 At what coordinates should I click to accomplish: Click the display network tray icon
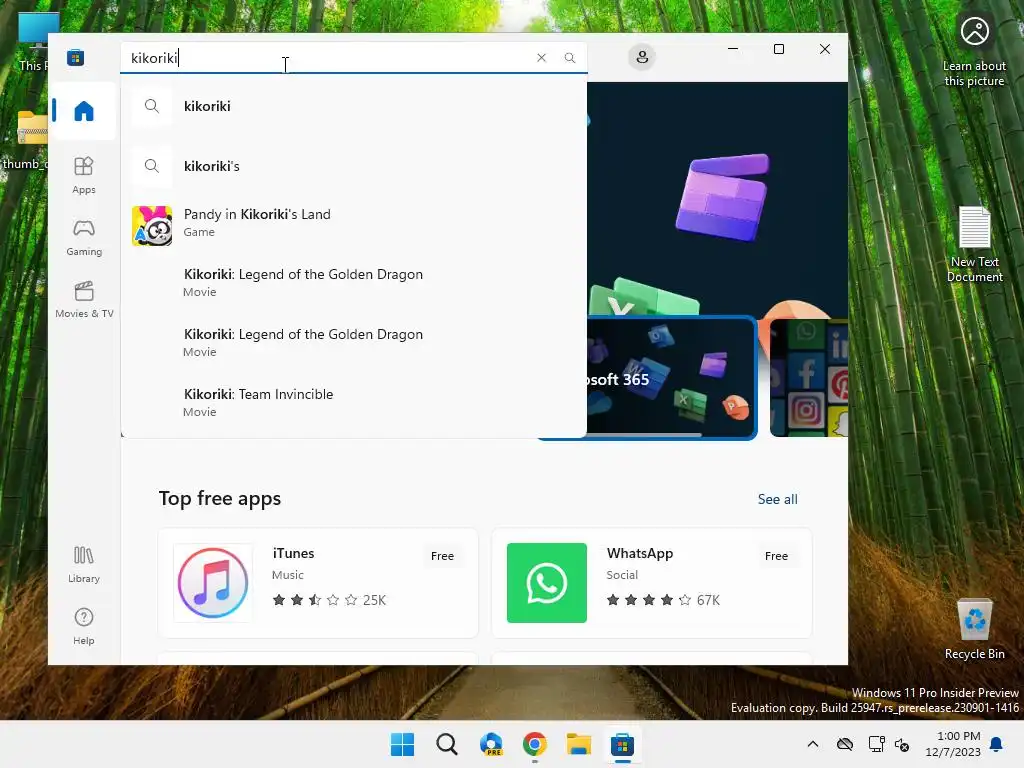coord(876,744)
